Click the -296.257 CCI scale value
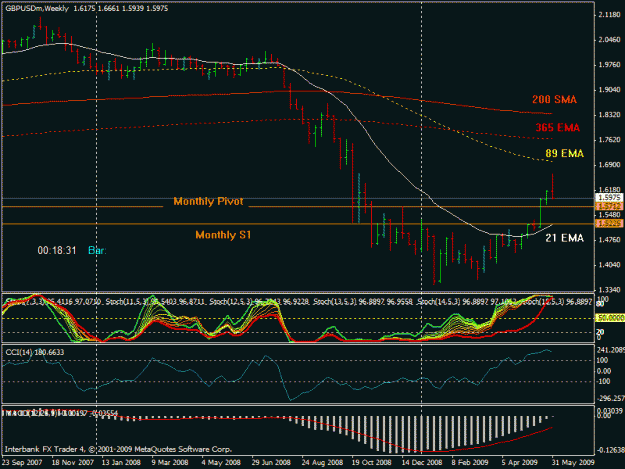This screenshot has height=469, width=625. pyautogui.click(x=610, y=398)
